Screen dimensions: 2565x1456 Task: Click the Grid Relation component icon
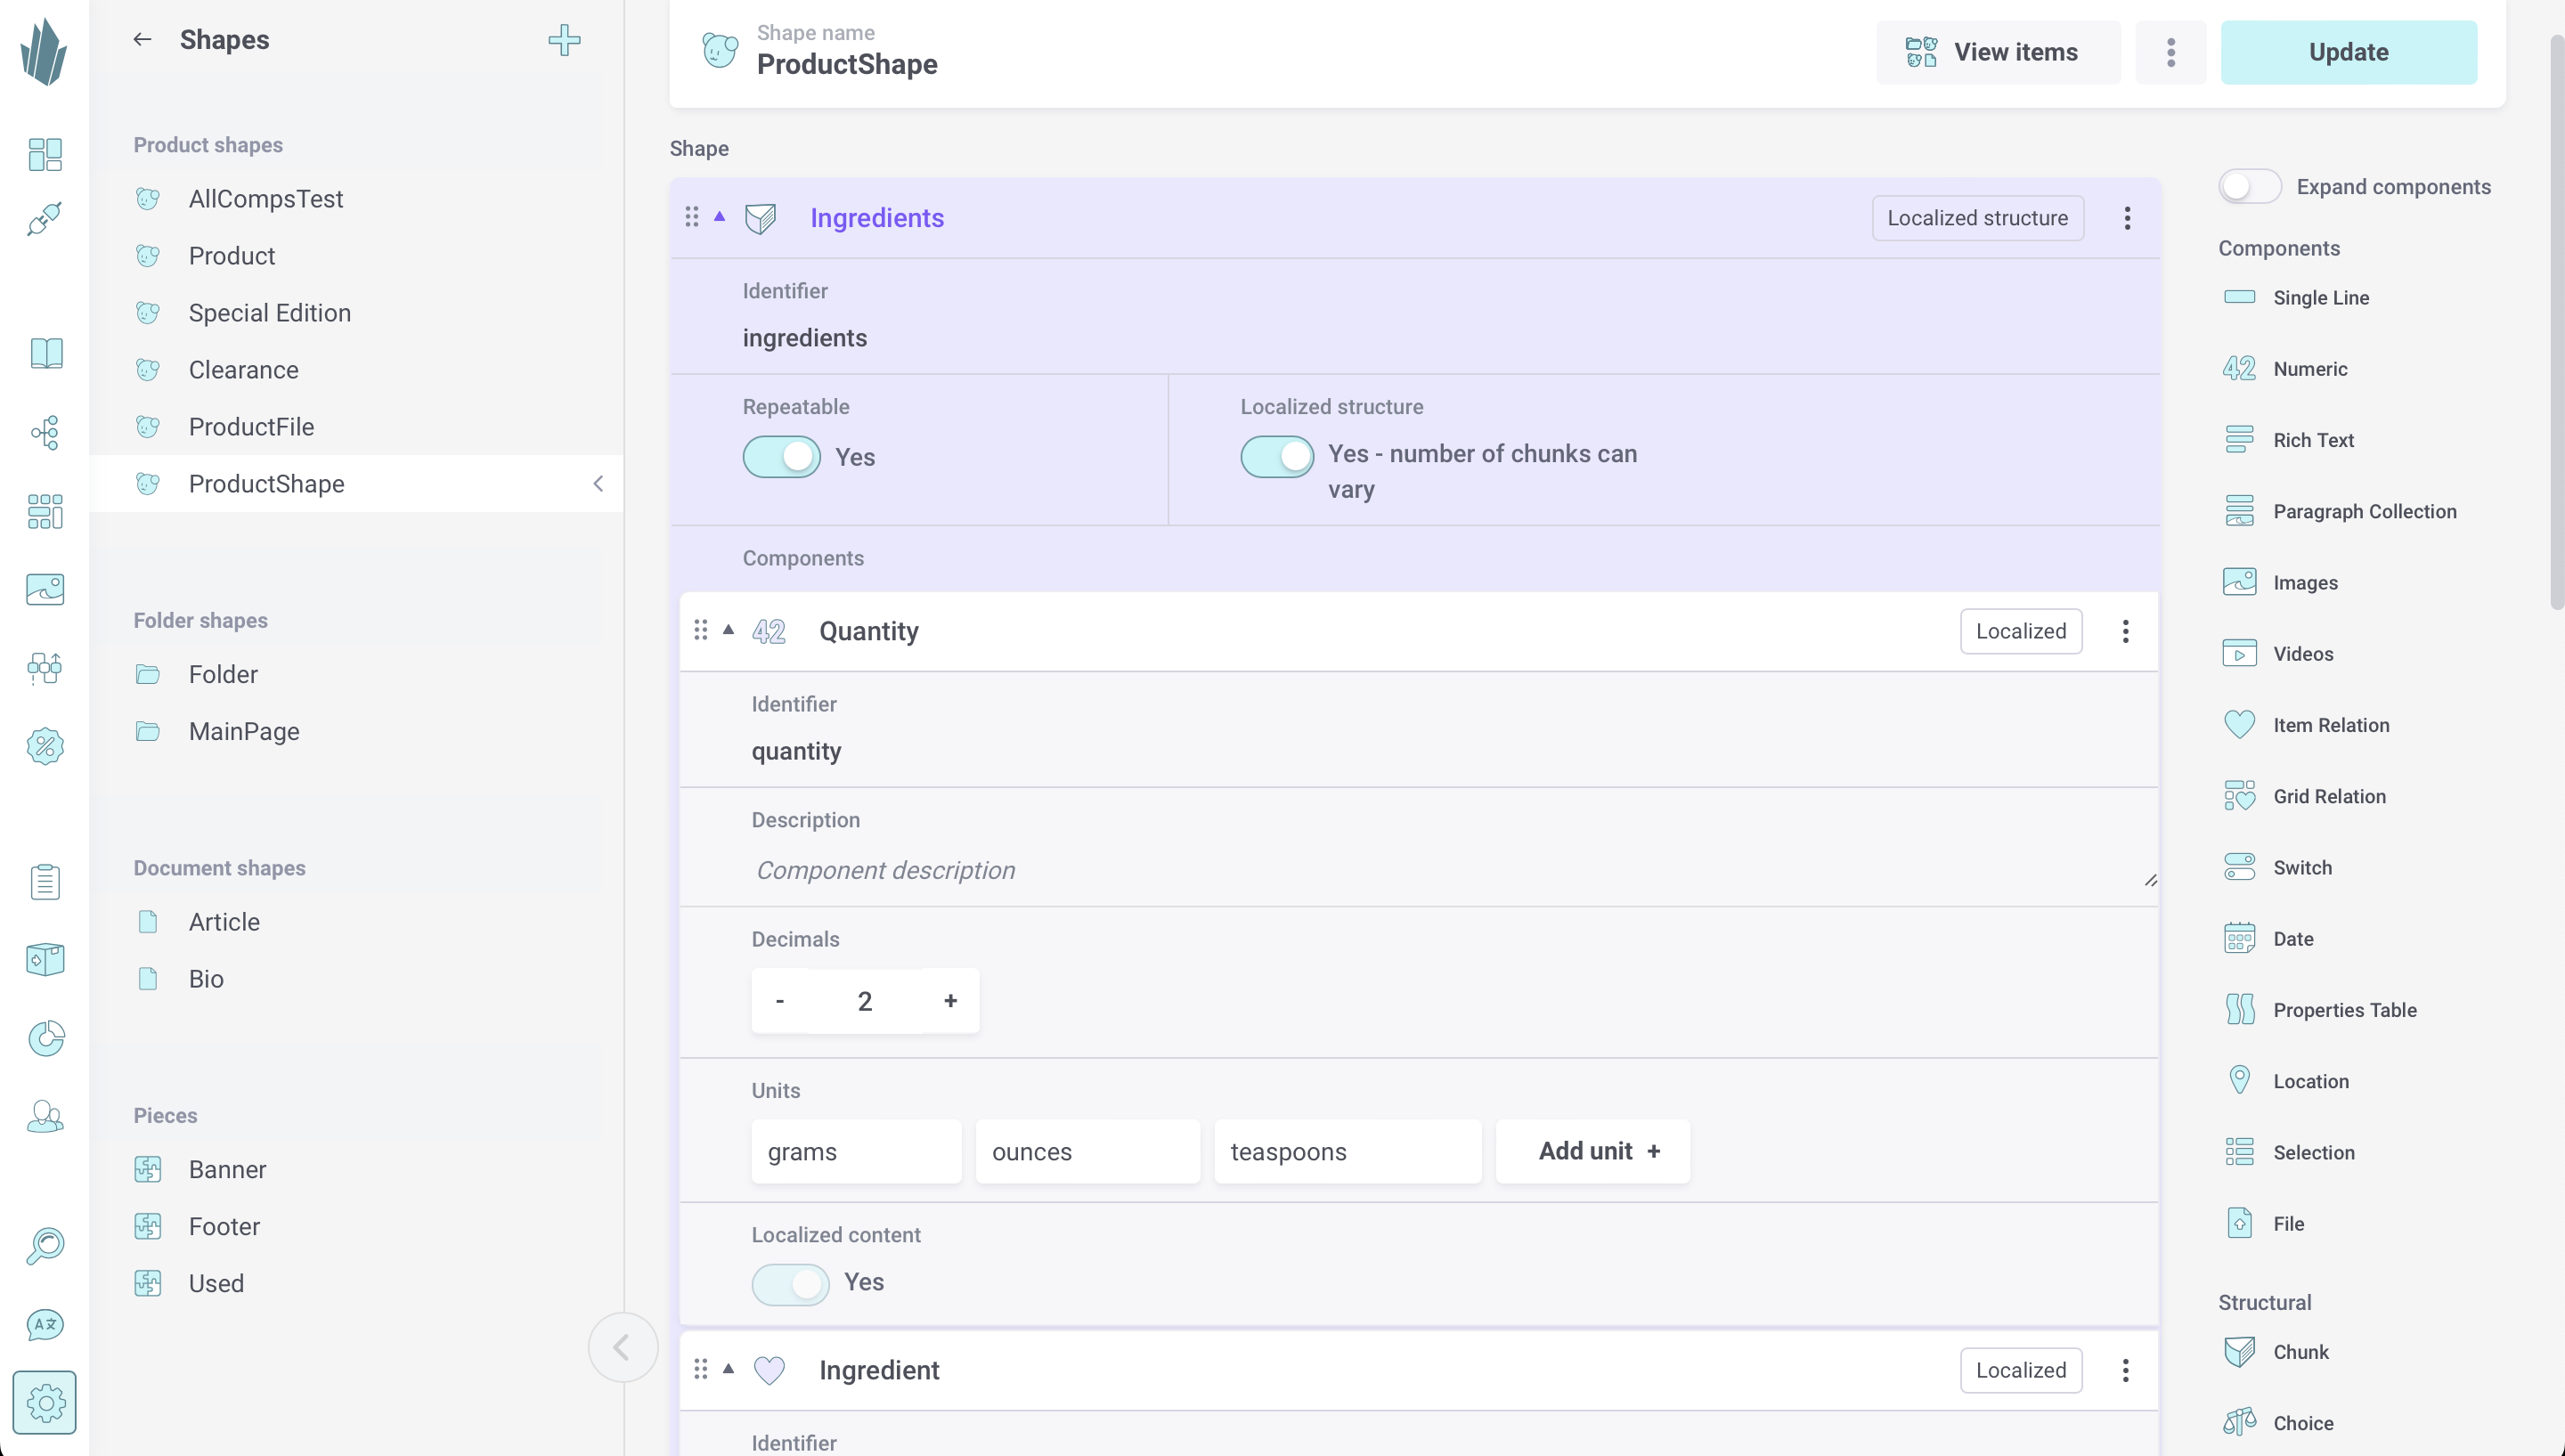(2239, 796)
